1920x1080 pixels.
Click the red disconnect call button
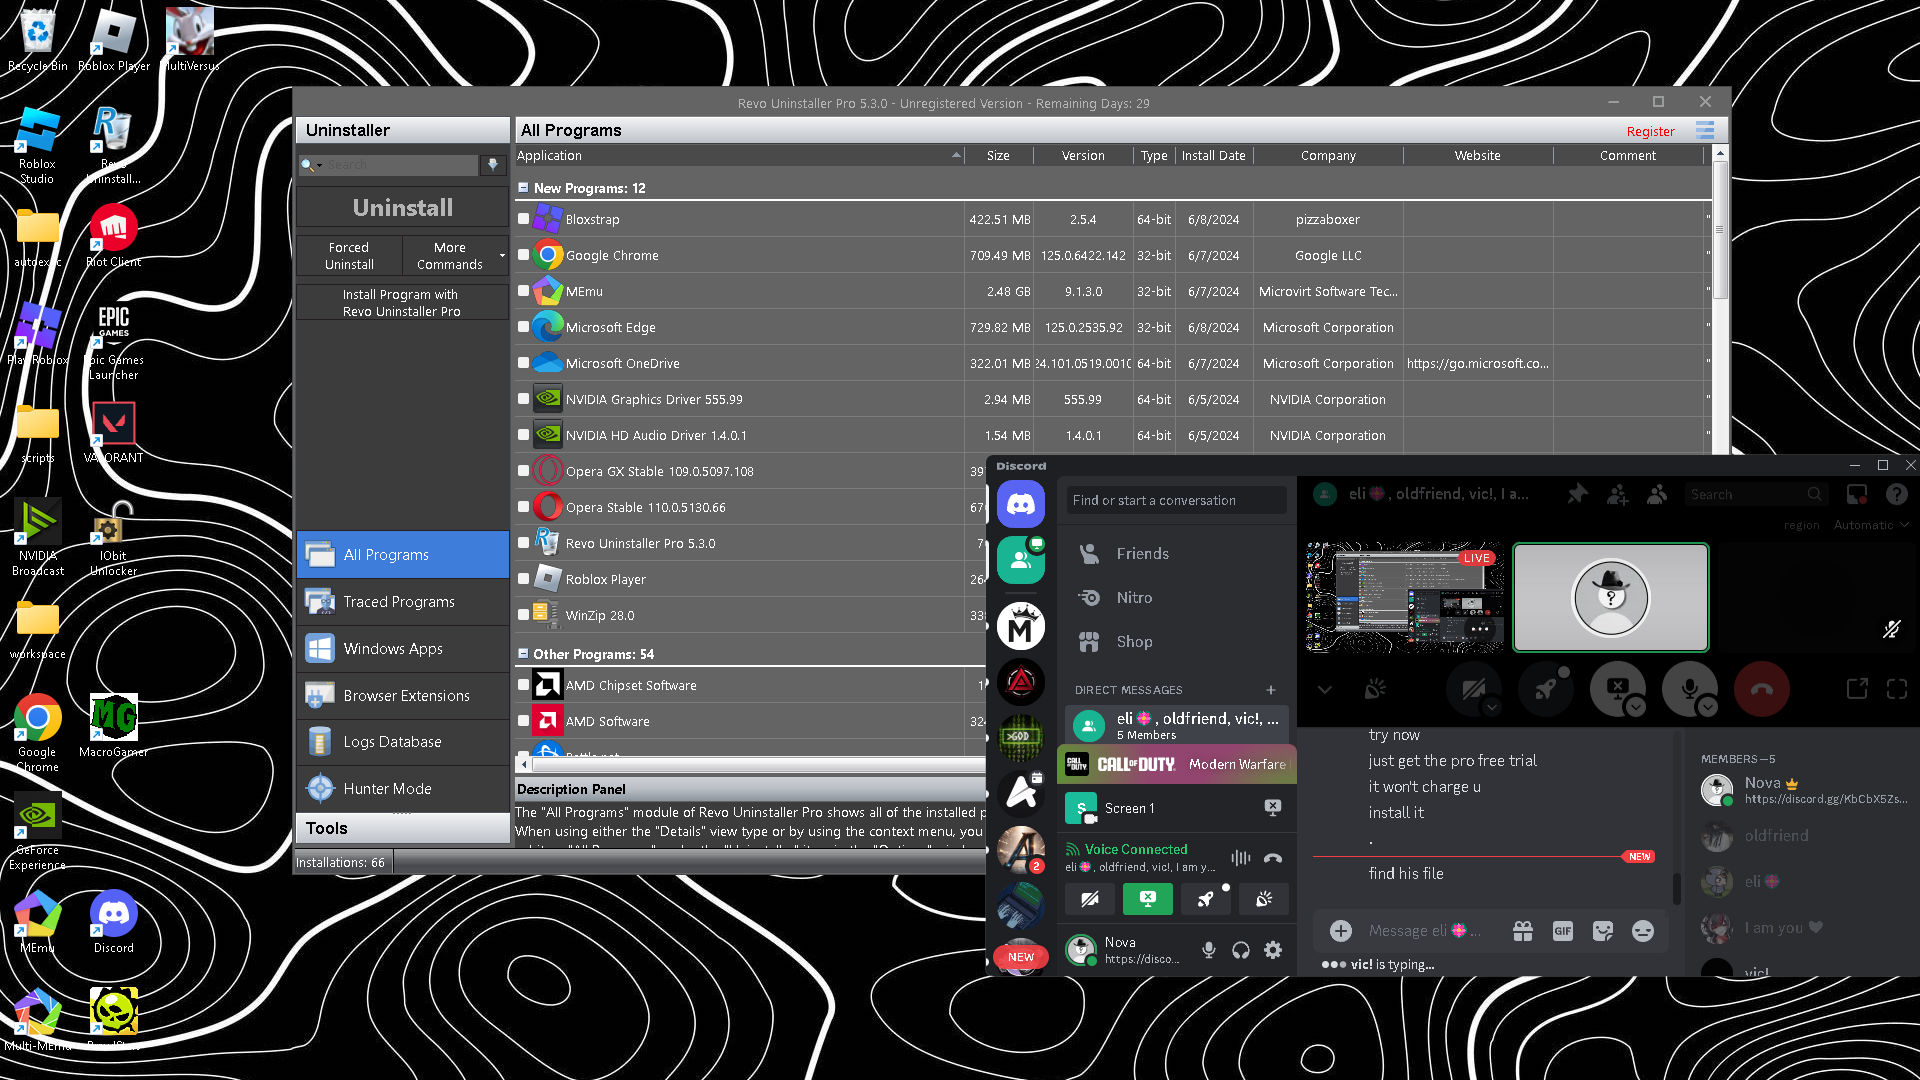[1761, 689]
